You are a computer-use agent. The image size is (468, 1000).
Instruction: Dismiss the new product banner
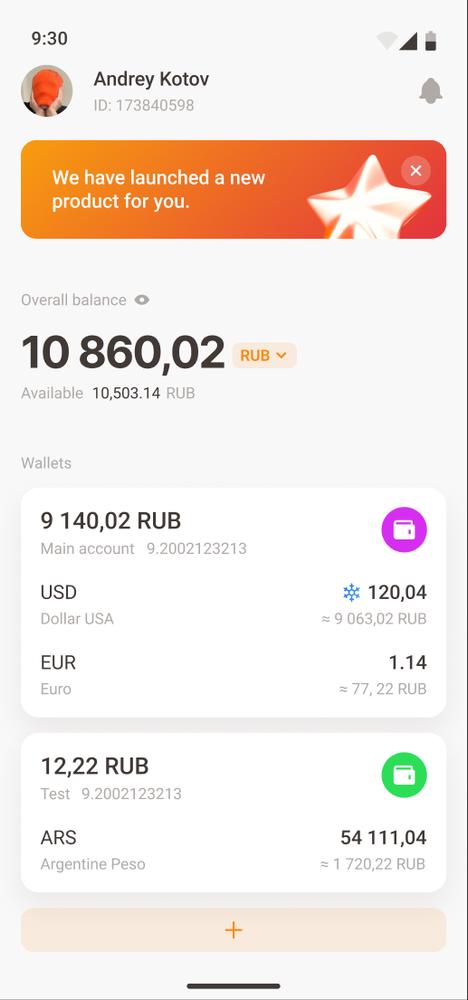click(416, 170)
